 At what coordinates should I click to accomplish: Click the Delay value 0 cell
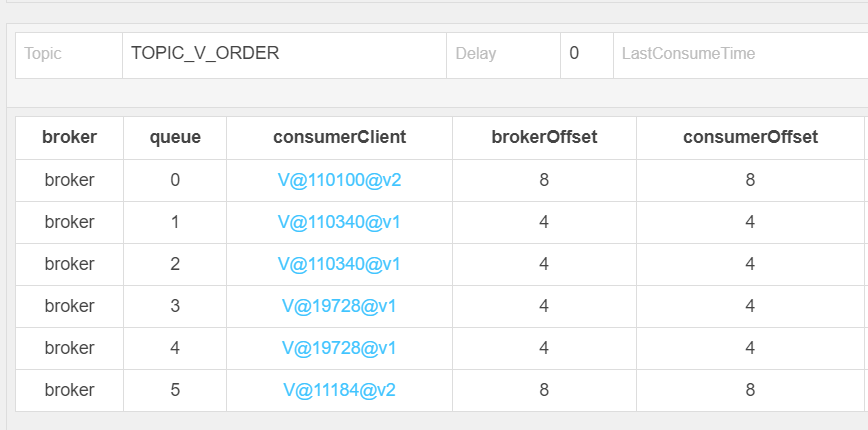coord(587,55)
